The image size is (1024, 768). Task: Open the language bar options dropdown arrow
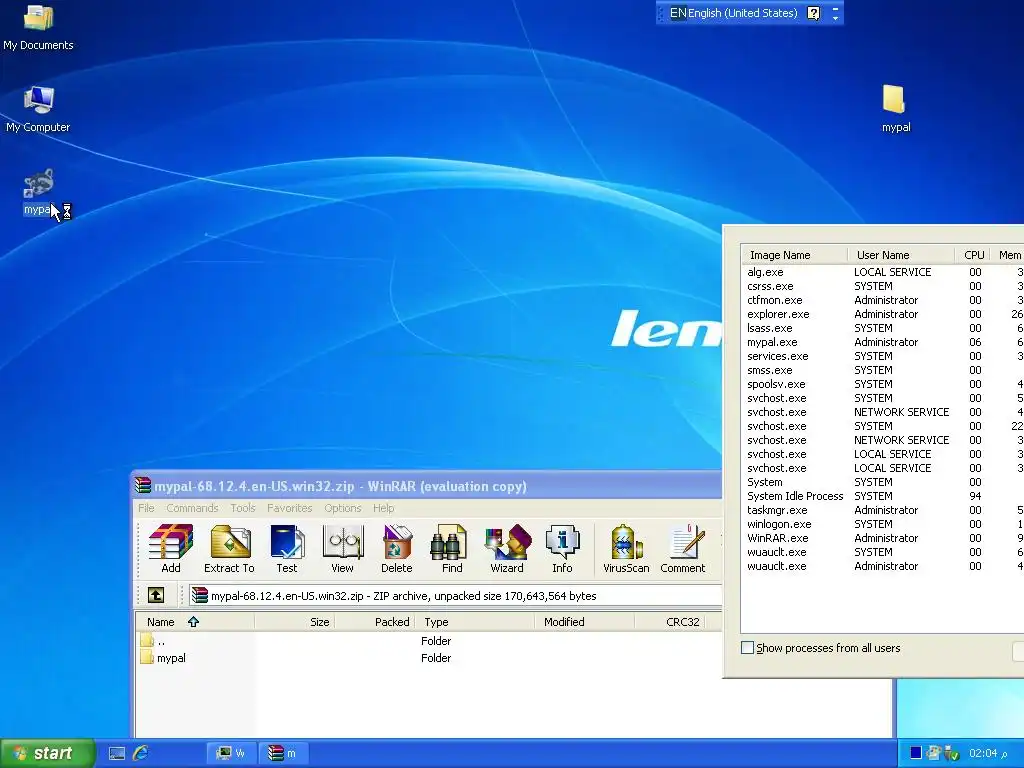point(835,18)
